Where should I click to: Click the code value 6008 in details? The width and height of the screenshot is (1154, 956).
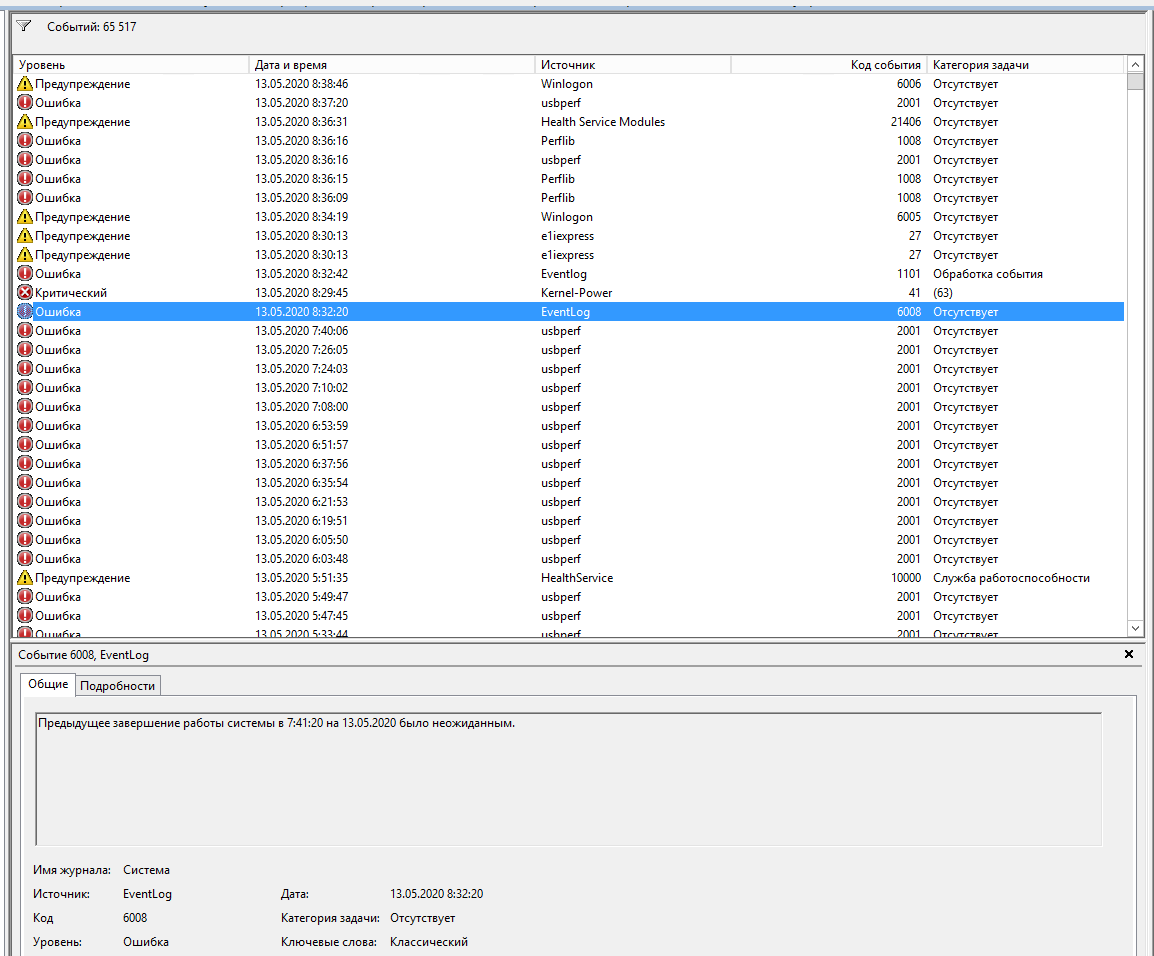[x=135, y=918]
